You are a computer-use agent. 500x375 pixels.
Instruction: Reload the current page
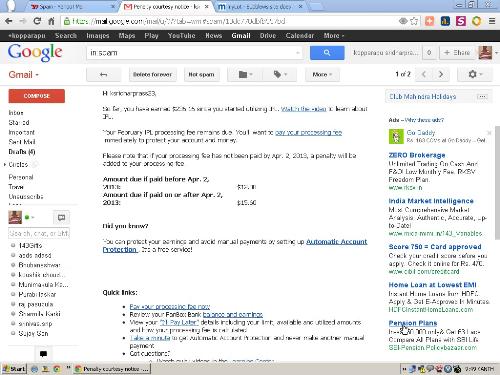[x=37, y=21]
